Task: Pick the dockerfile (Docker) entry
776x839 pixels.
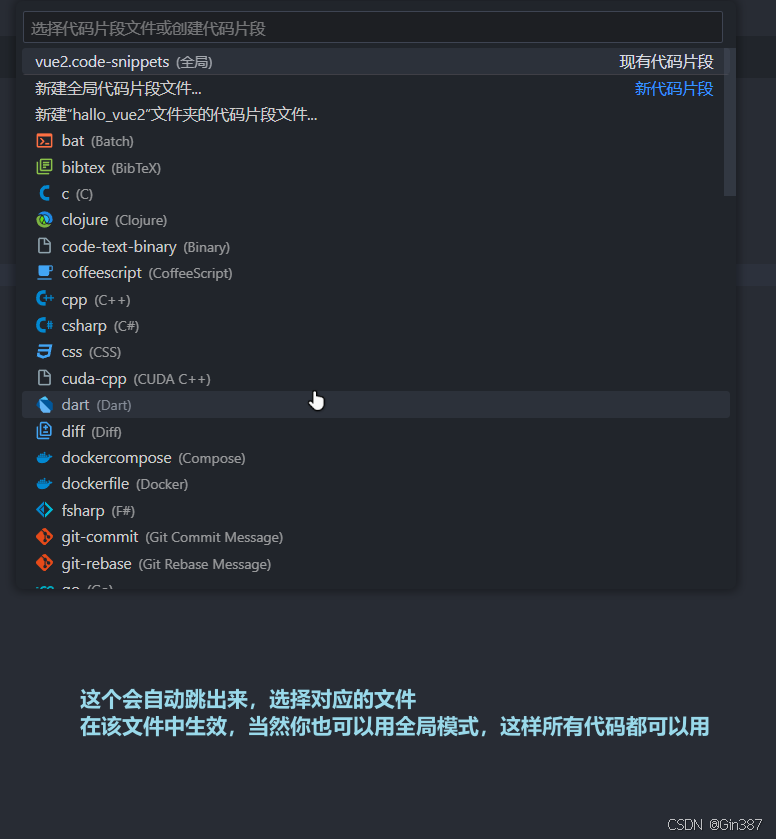Action: click(x=376, y=484)
